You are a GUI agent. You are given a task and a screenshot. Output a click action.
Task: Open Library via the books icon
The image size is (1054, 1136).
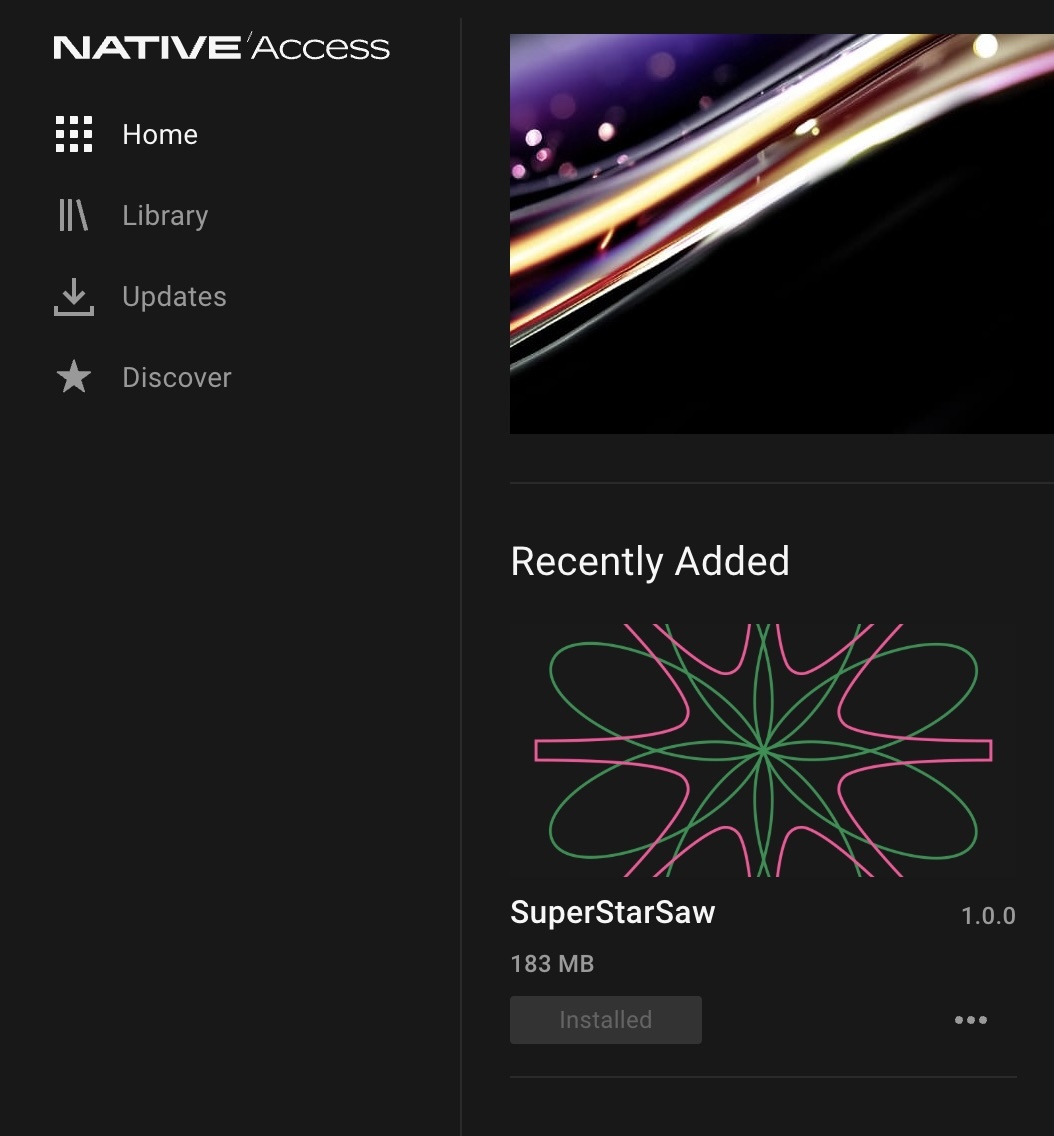[73, 215]
